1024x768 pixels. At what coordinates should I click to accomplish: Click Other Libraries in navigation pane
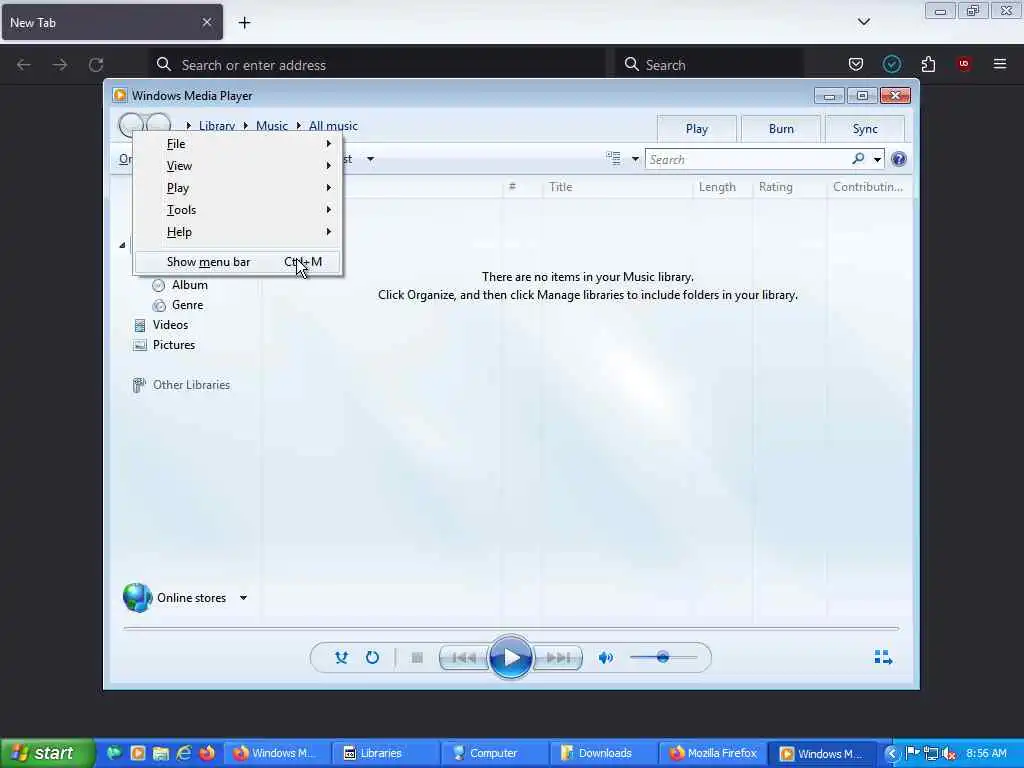[191, 385]
